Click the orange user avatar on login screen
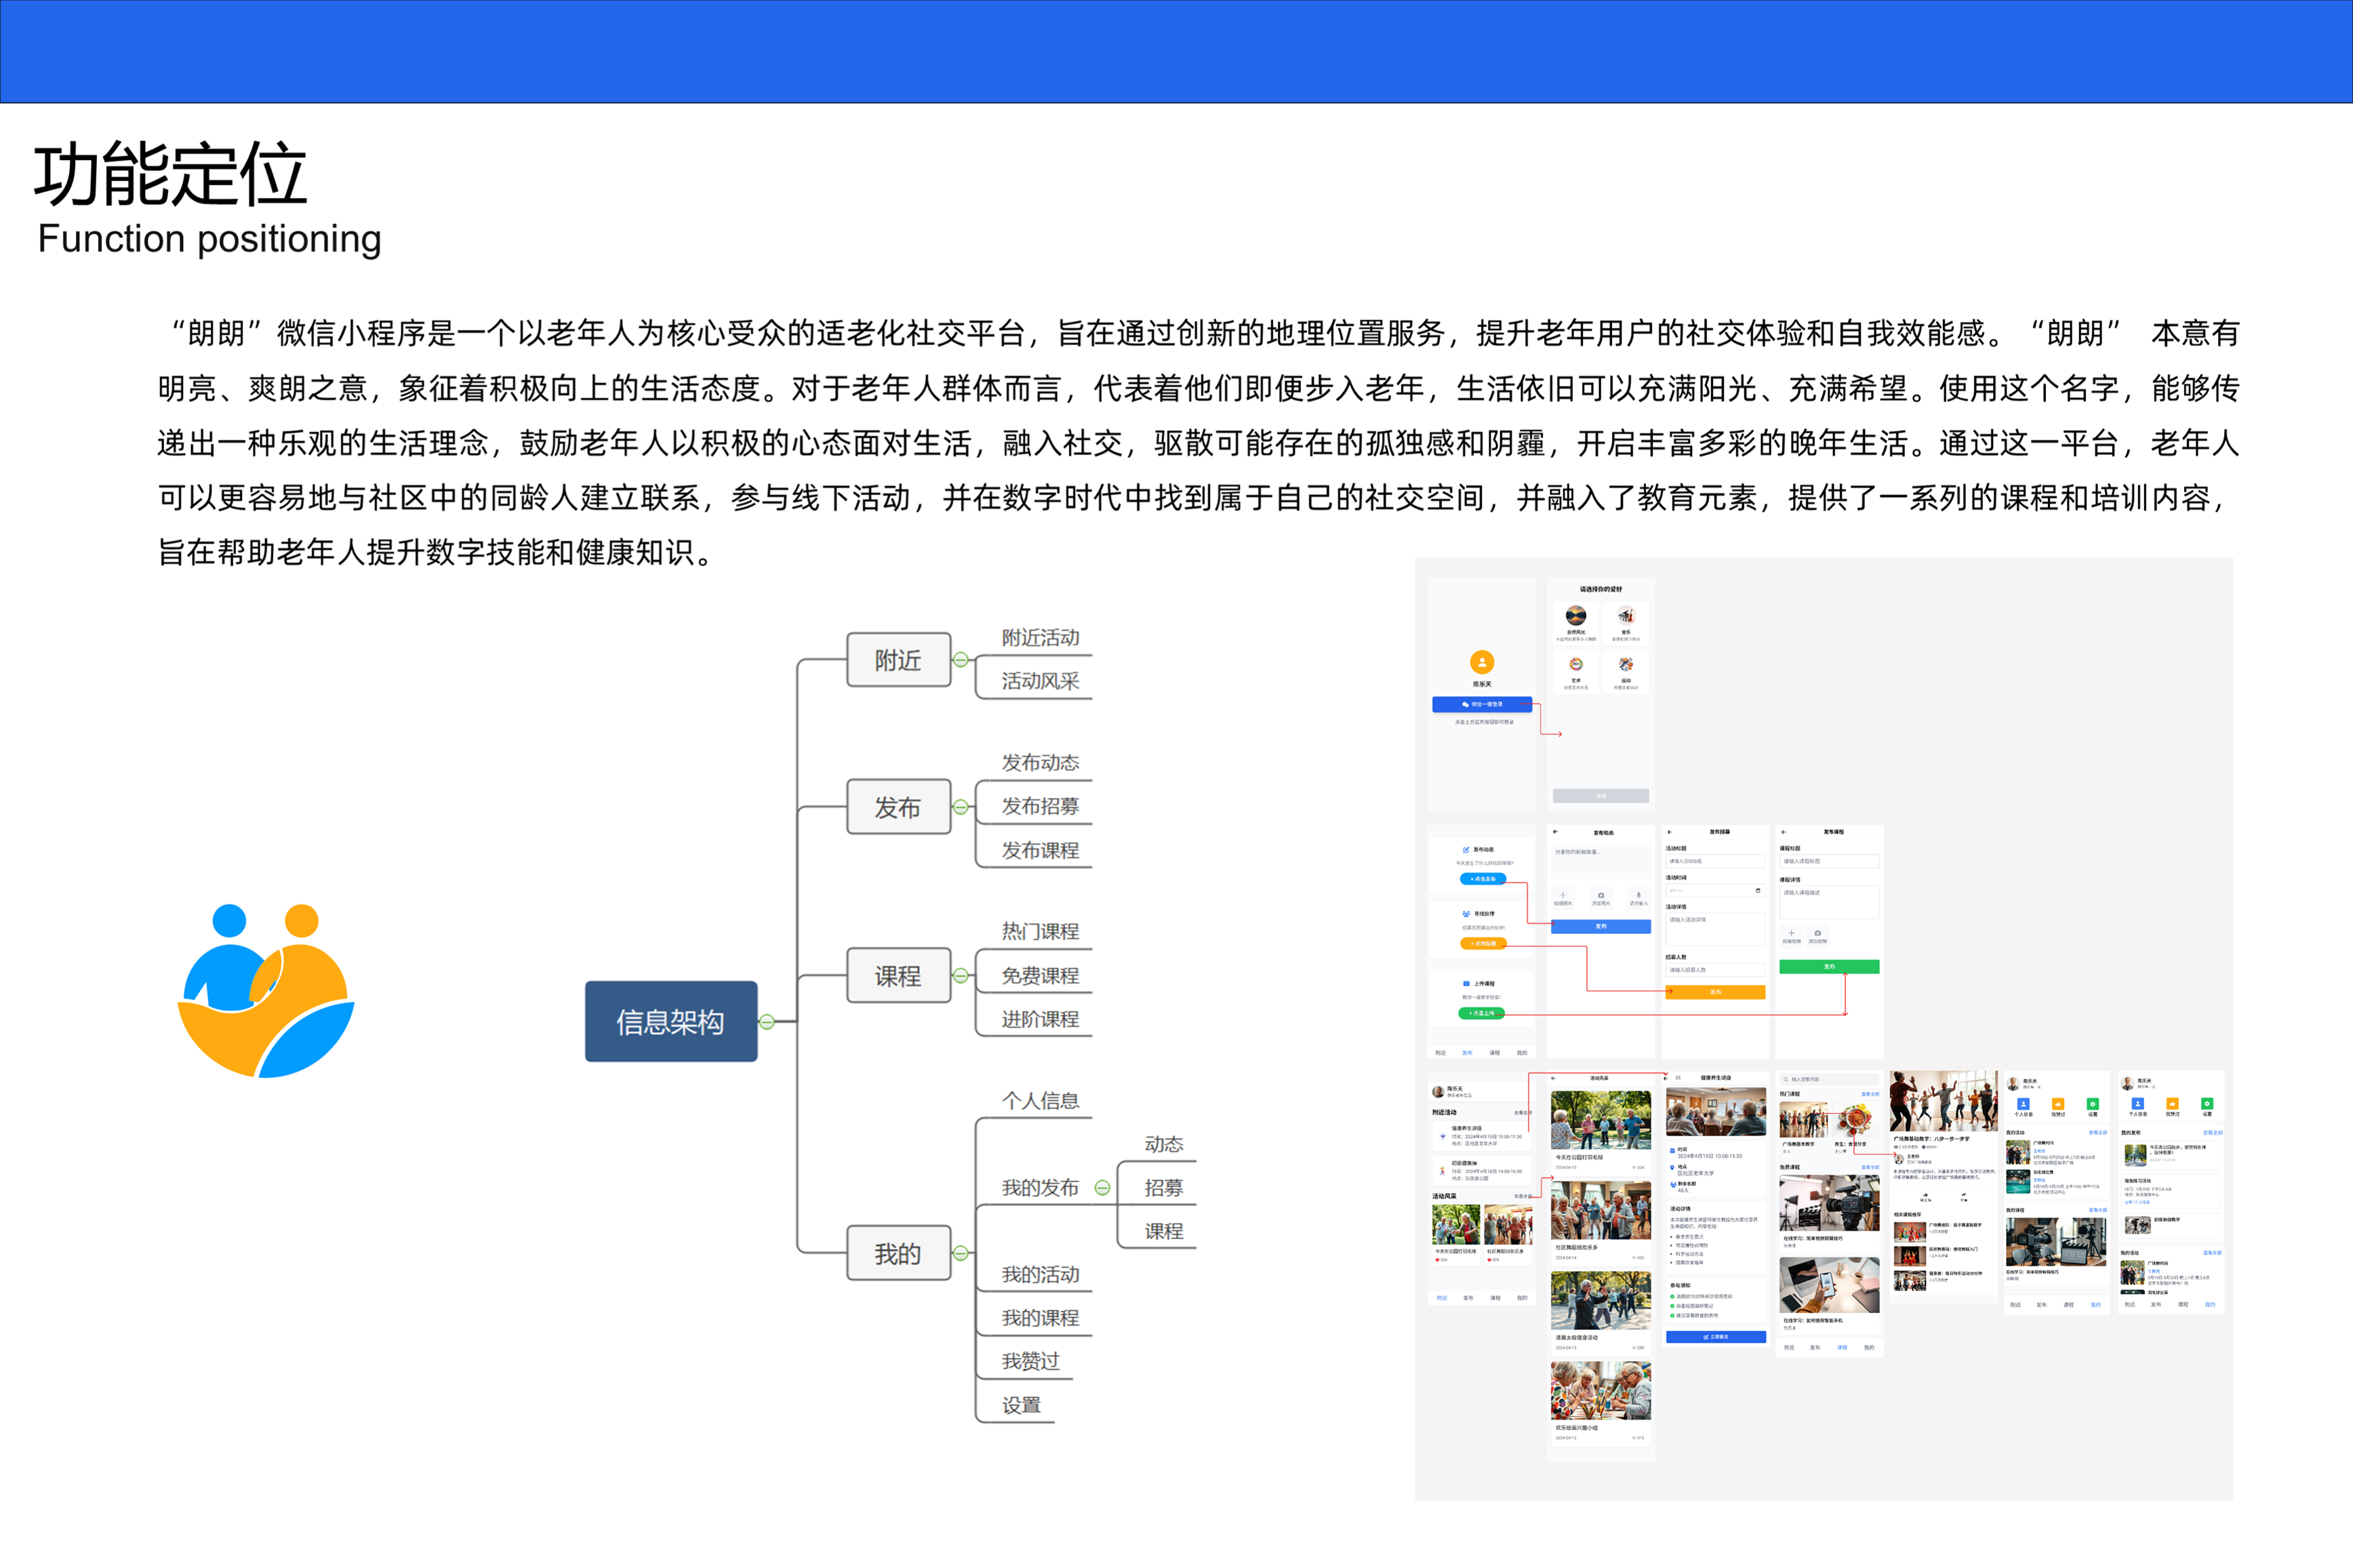 pyautogui.click(x=1481, y=662)
